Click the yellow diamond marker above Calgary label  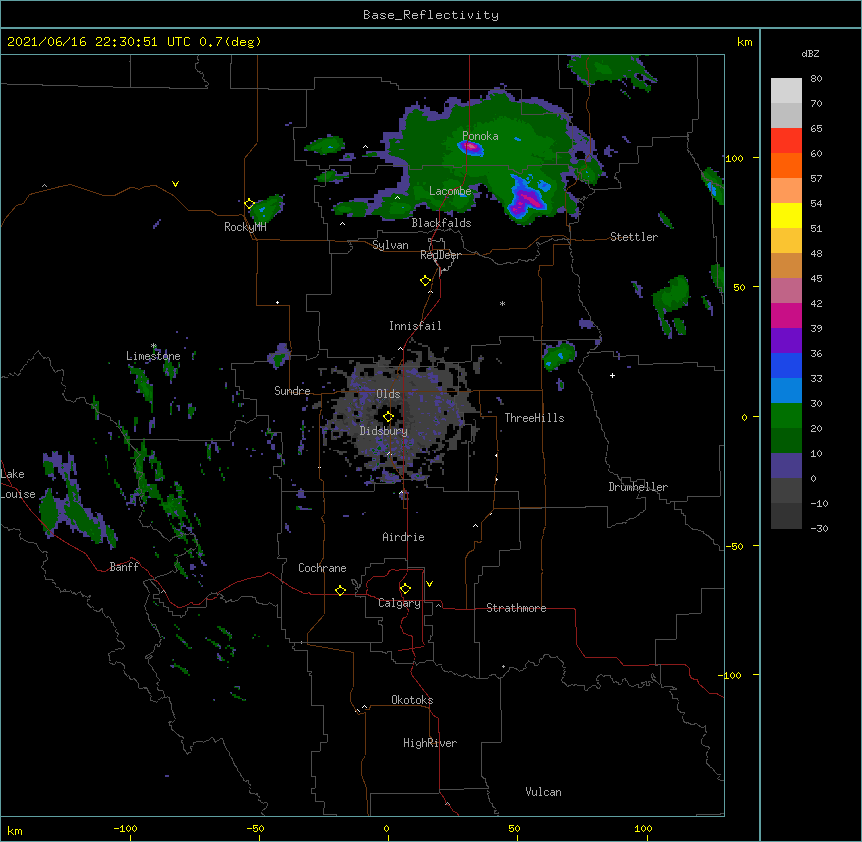405,589
